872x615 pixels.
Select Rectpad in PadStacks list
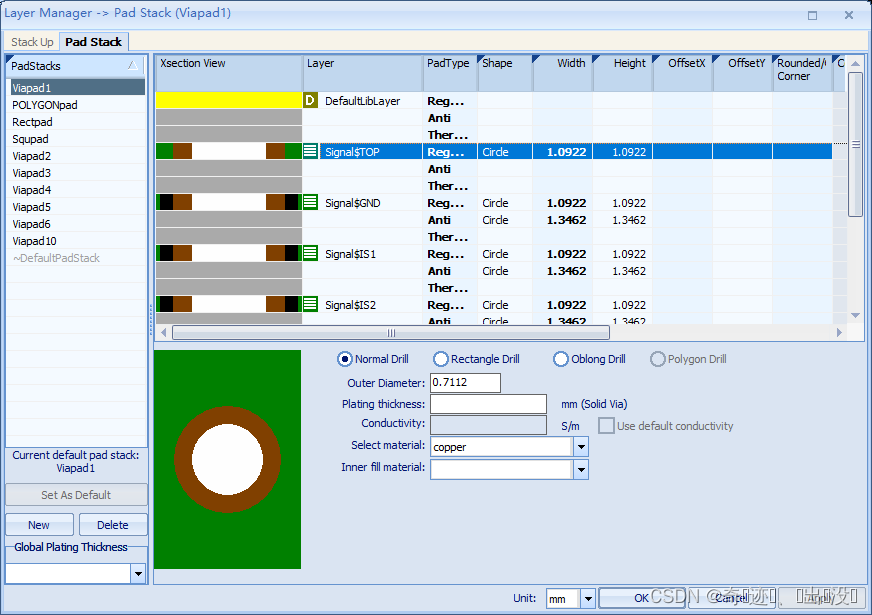(77, 122)
